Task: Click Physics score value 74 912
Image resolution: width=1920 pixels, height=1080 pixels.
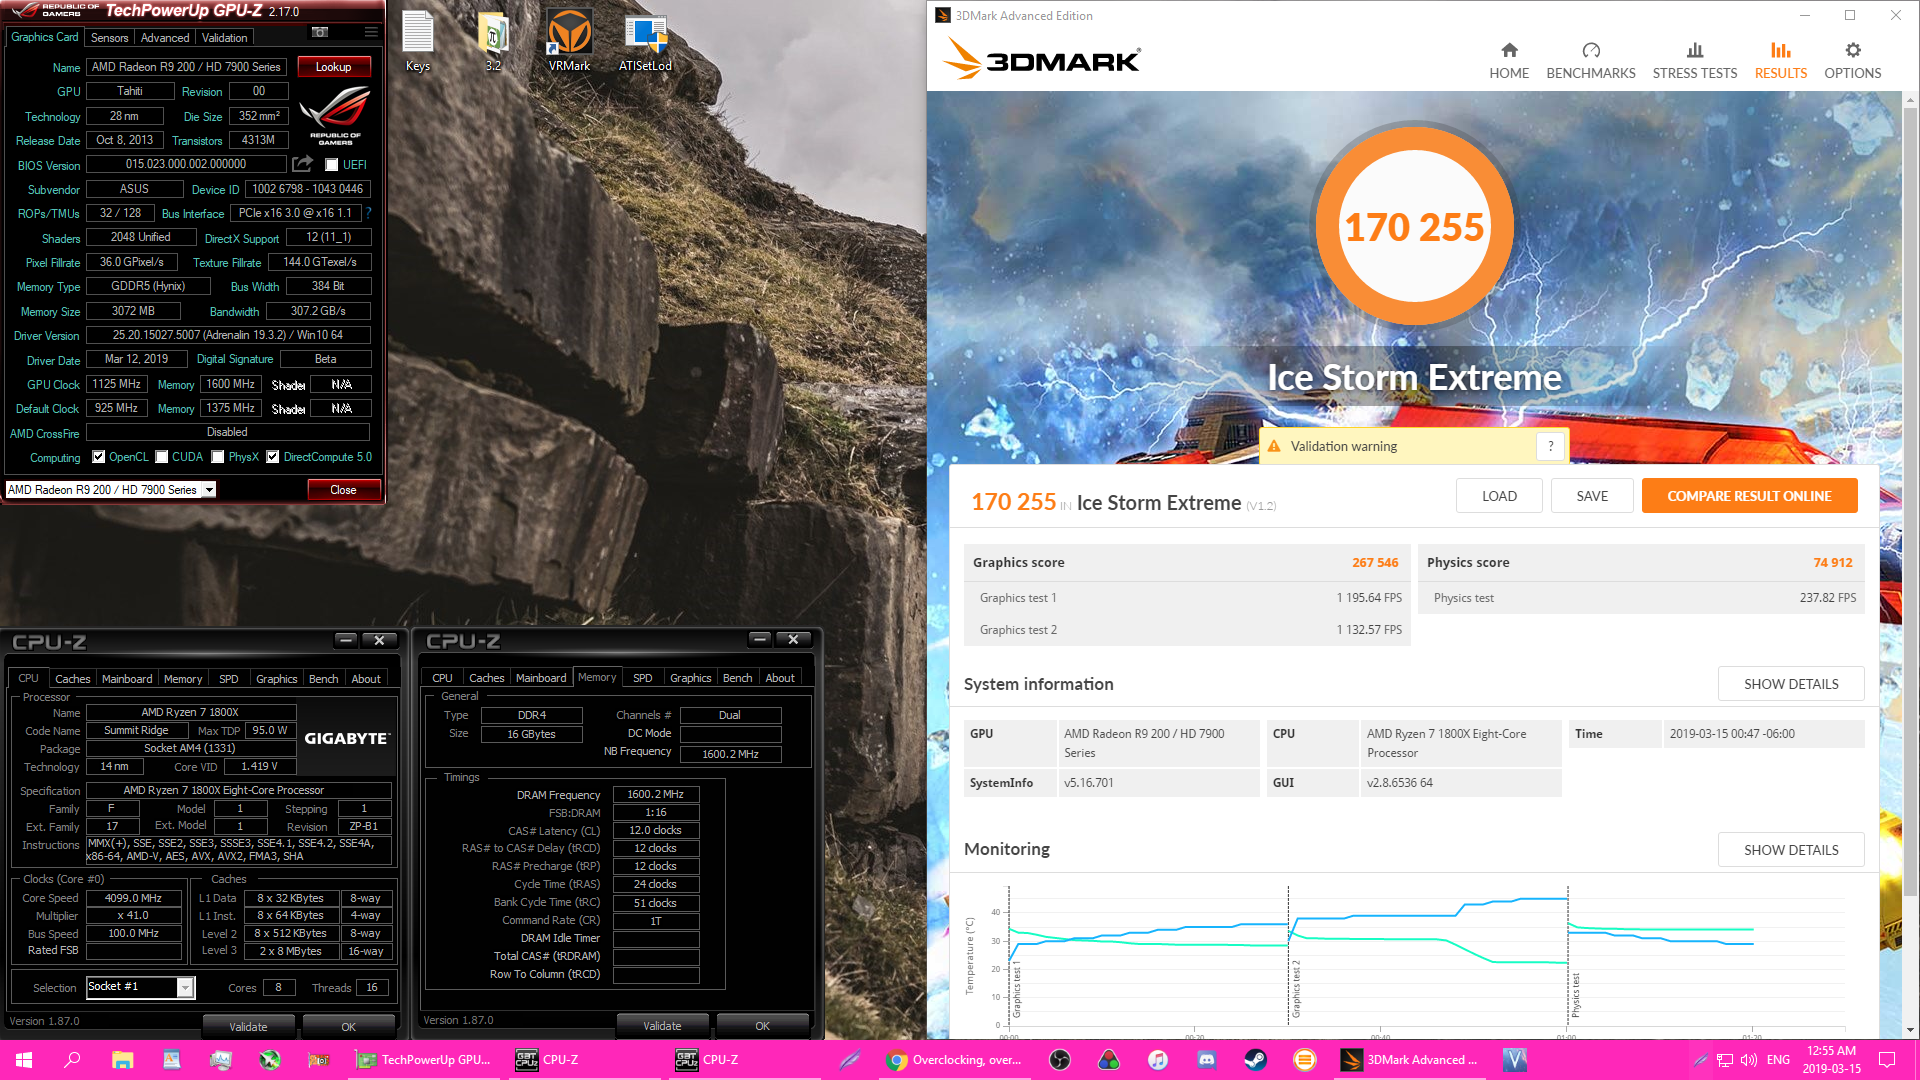Action: click(1833, 563)
